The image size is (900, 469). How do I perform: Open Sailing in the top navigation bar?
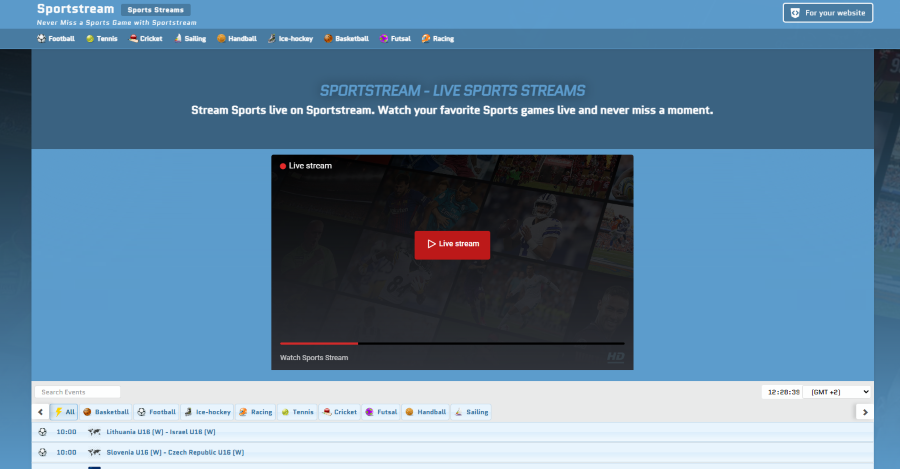tap(190, 39)
